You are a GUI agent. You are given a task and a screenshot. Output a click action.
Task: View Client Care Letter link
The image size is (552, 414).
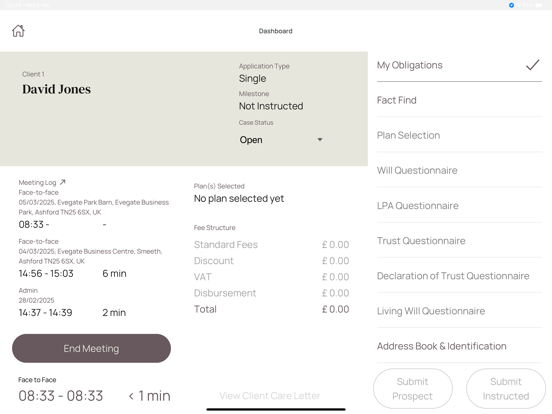pos(270,396)
